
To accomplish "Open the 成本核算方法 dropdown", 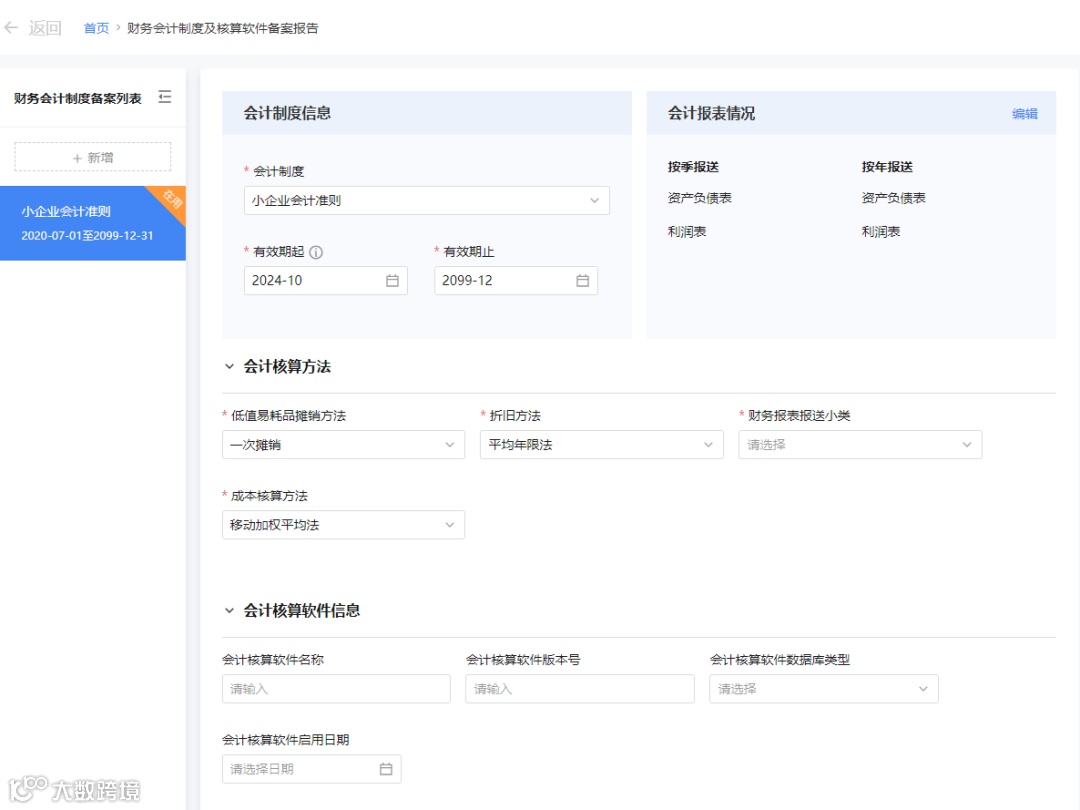I will tap(343, 525).
